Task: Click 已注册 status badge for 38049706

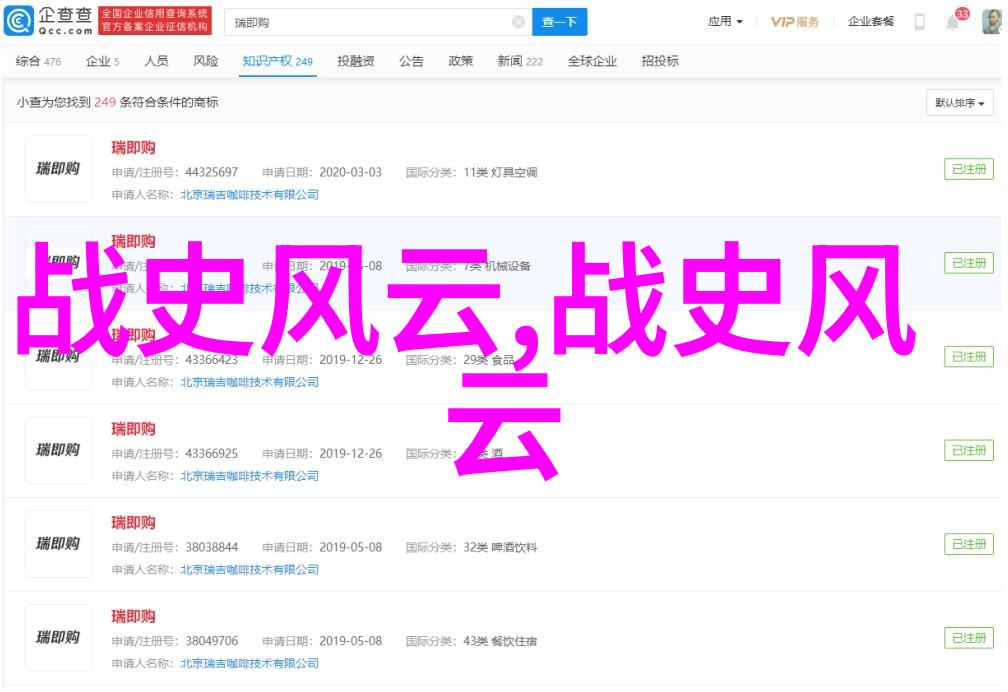Action: tap(969, 638)
